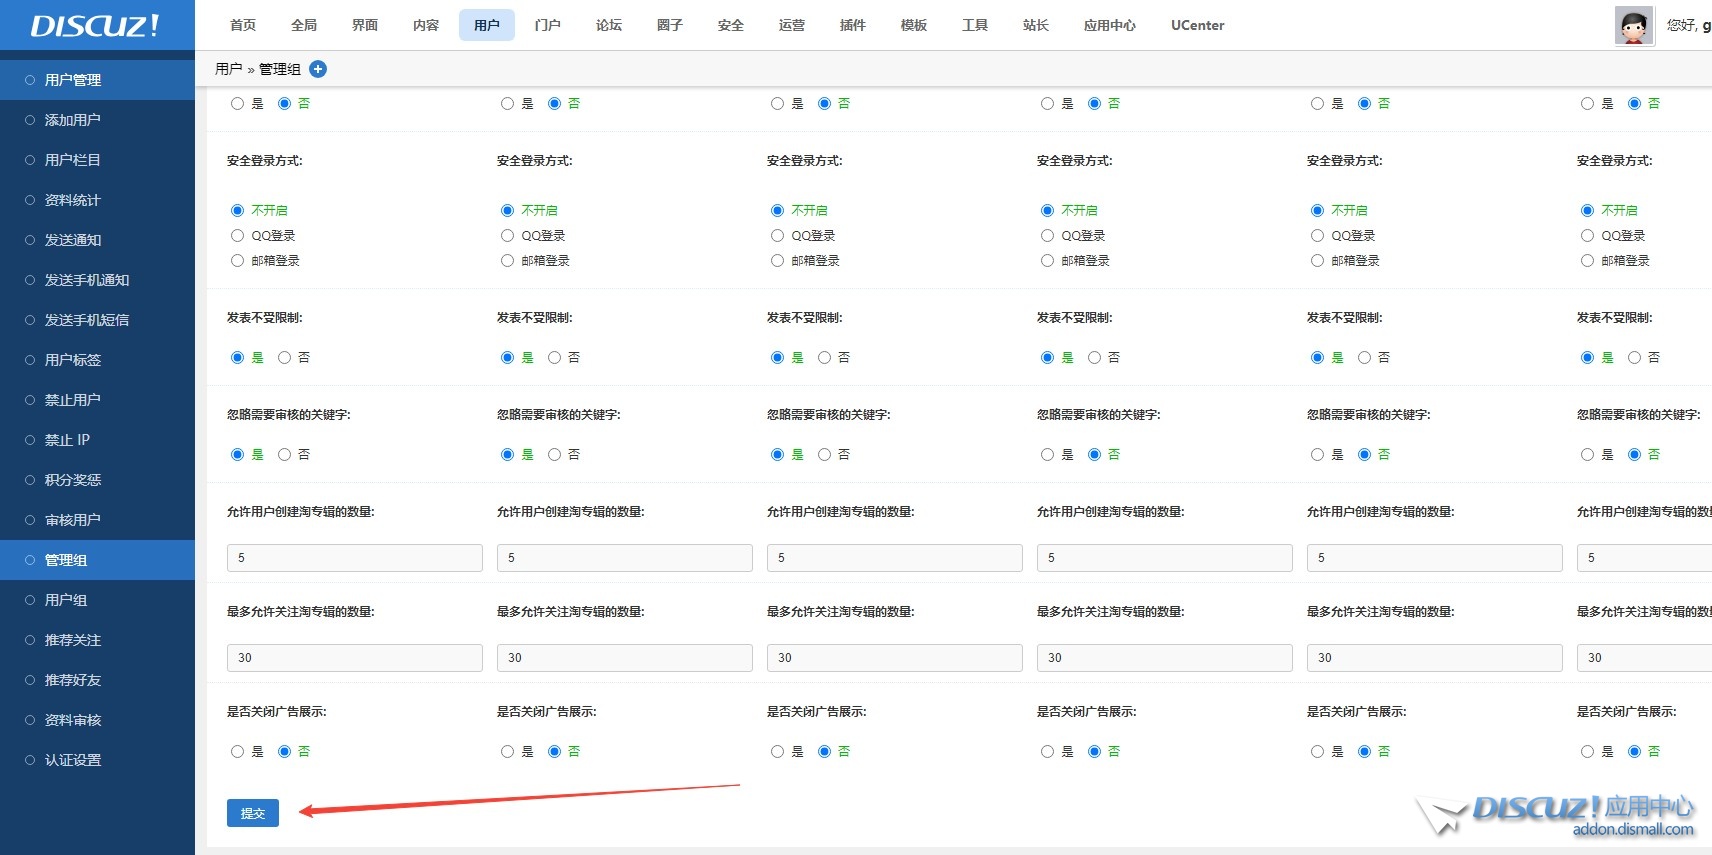
Task: Open 发送手机短信 sidebar entry
Action: coord(86,320)
